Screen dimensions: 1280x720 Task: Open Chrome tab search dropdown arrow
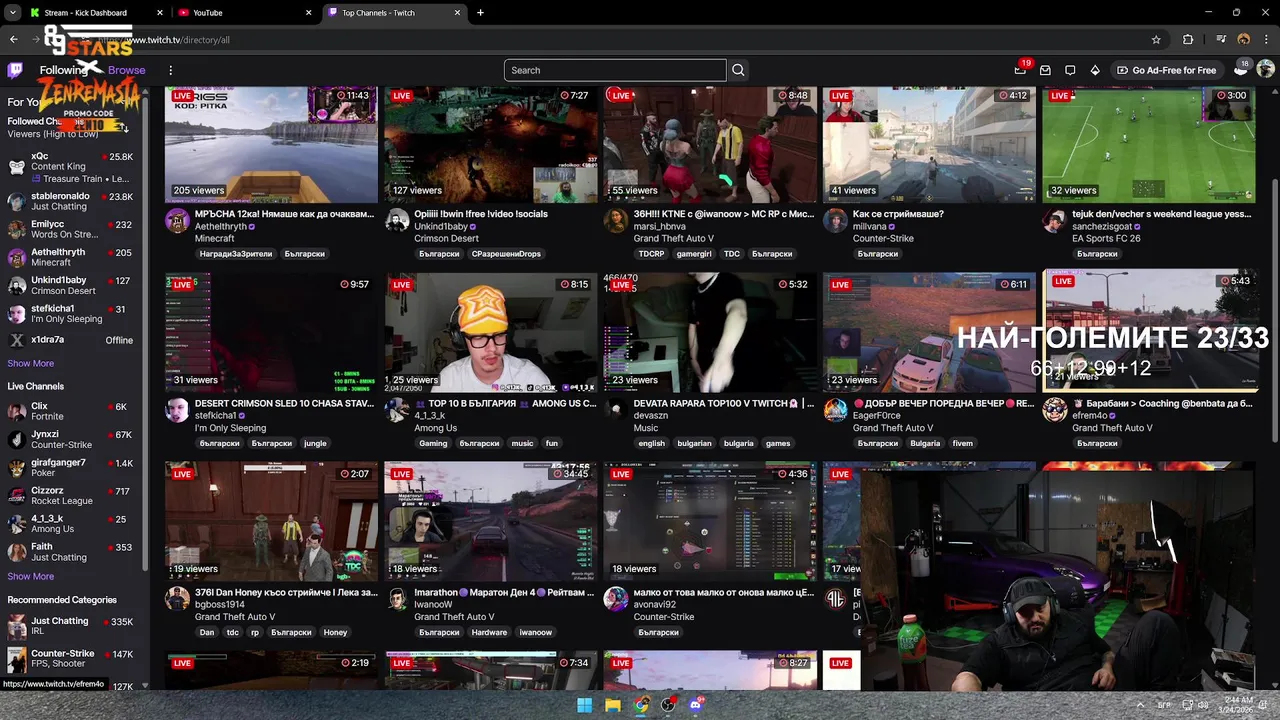pyautogui.click(x=13, y=13)
